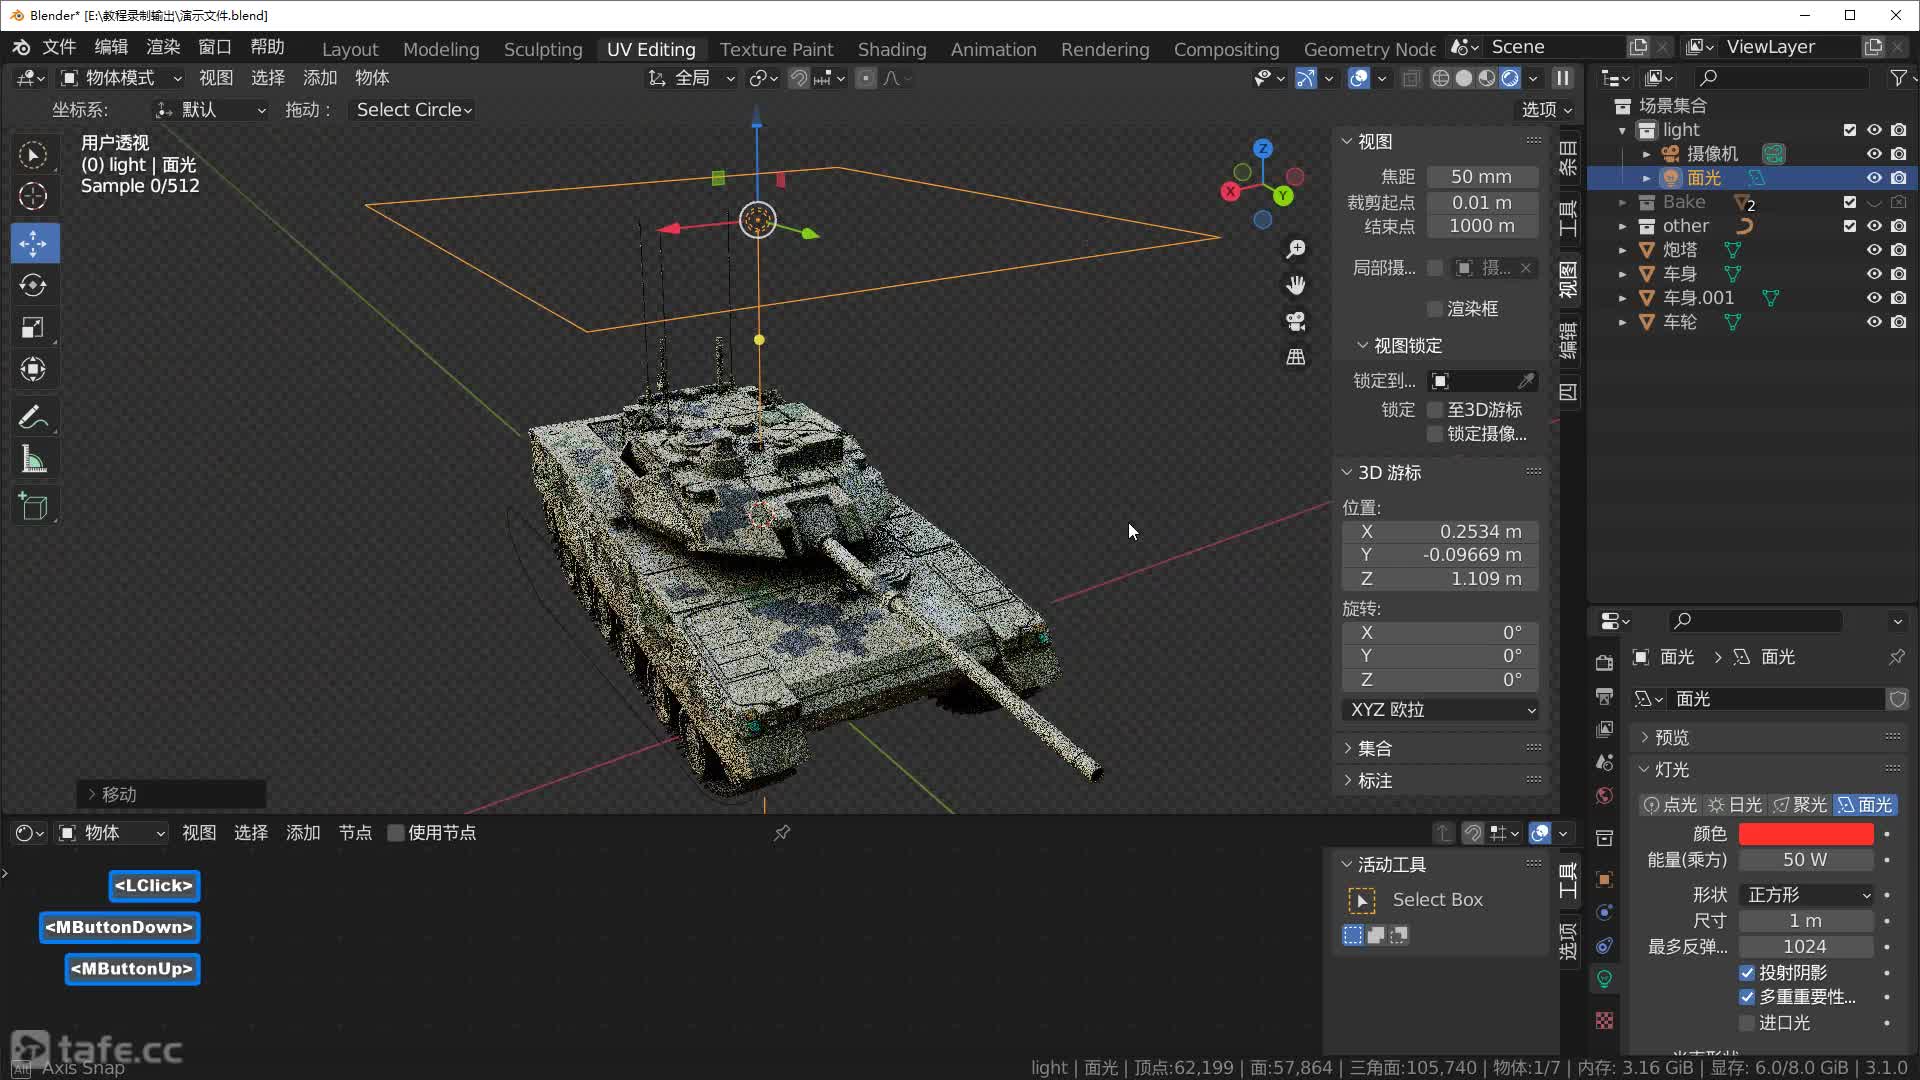Image resolution: width=1920 pixels, height=1080 pixels.
Task: Expand the 预览 panel in light properties
Action: pos(1670,737)
